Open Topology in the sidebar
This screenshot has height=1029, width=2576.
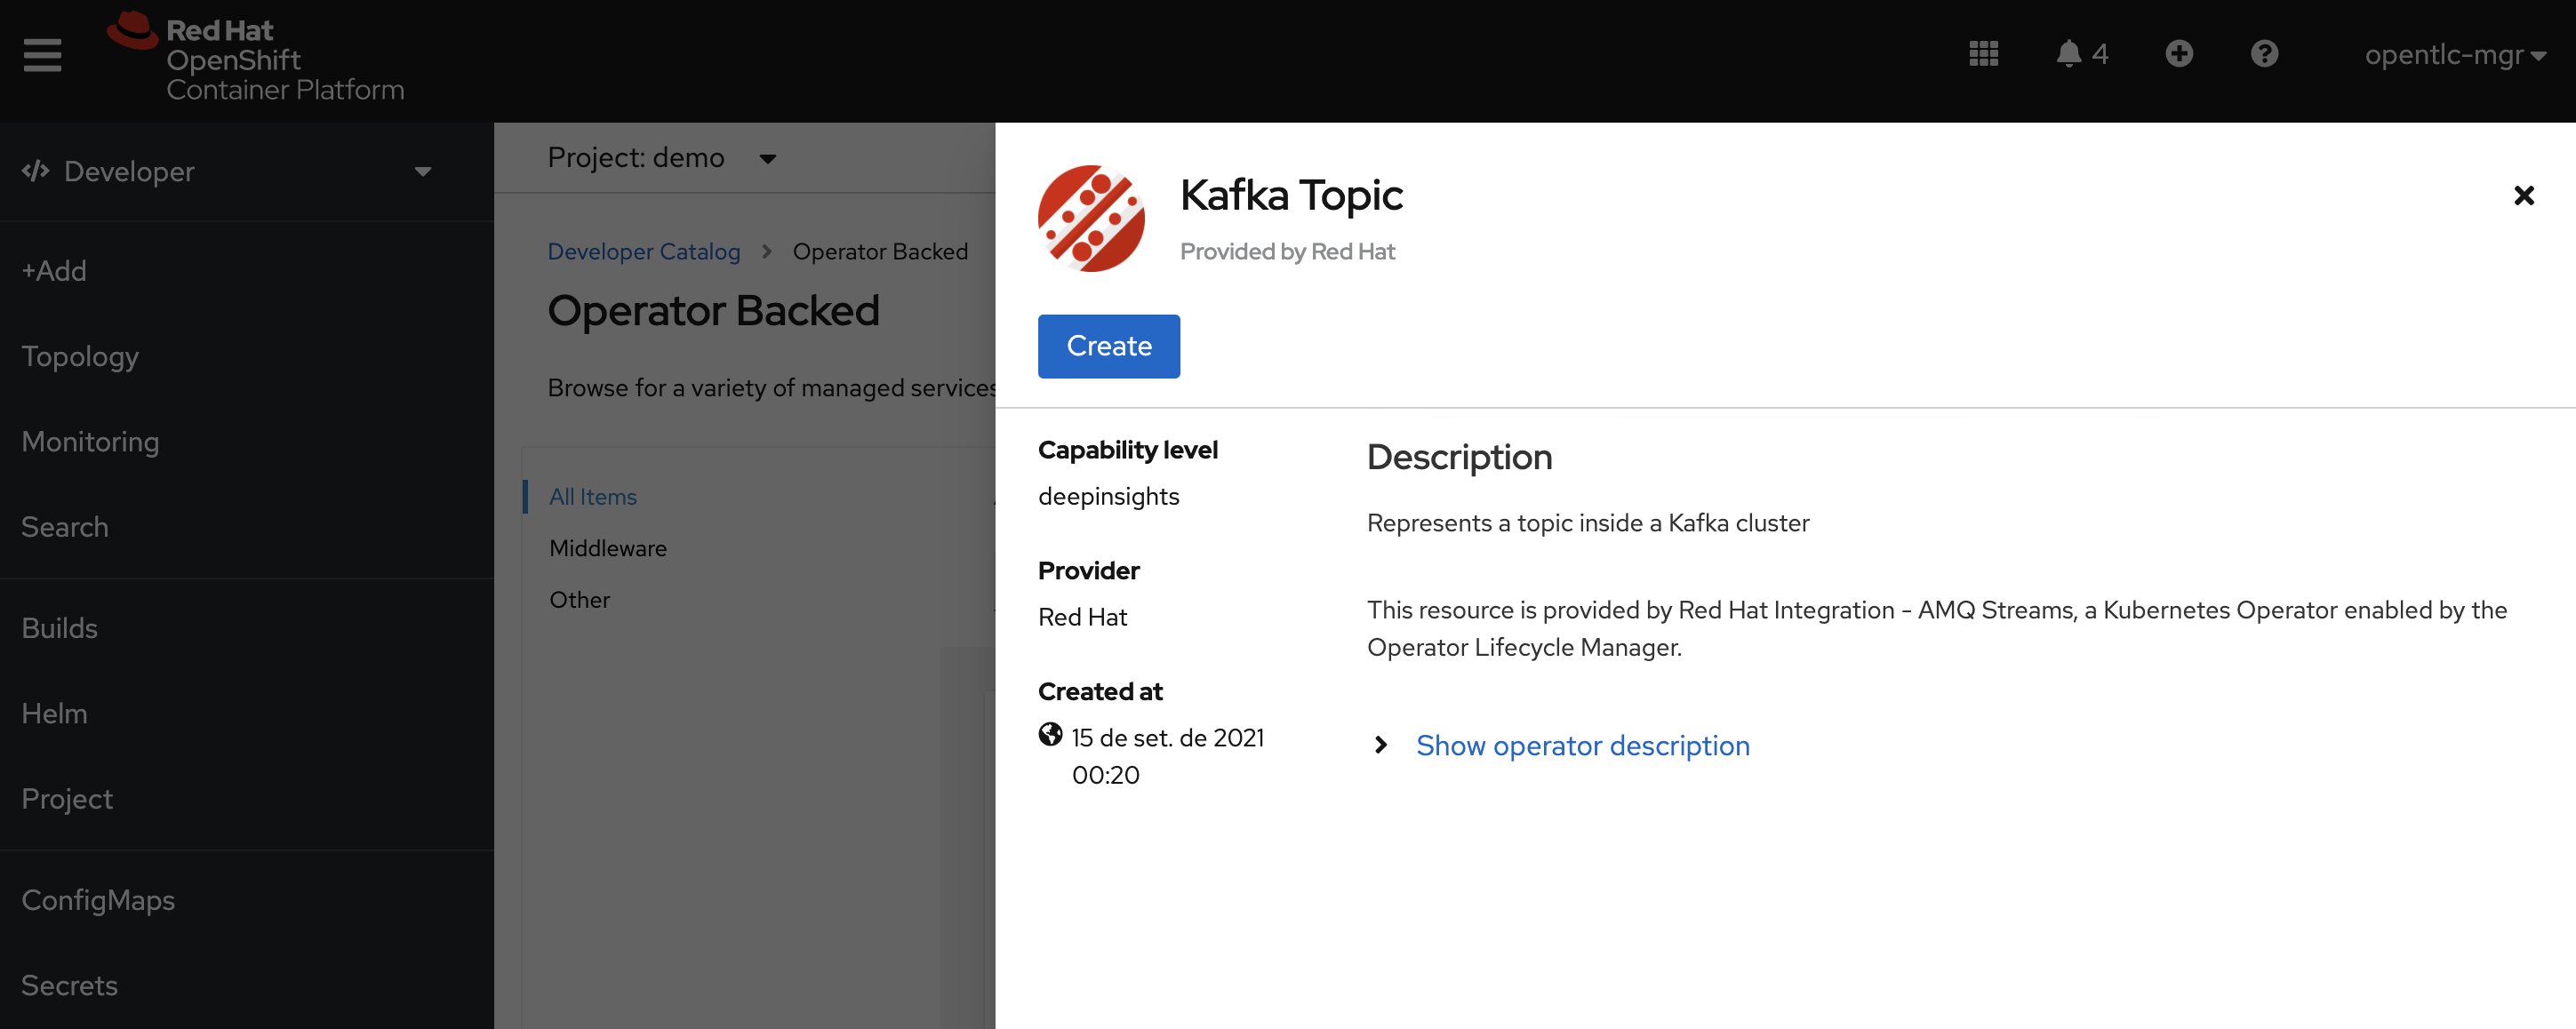(x=80, y=357)
